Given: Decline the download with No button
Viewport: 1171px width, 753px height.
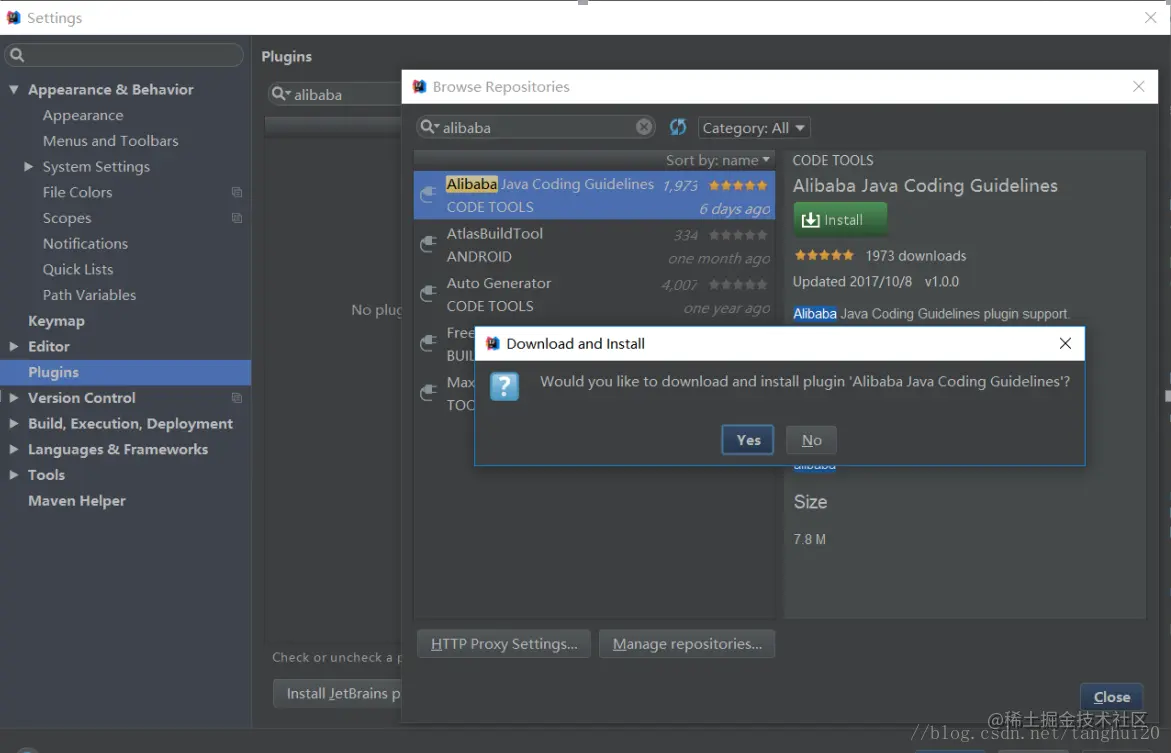Looking at the screenshot, I should click(811, 440).
